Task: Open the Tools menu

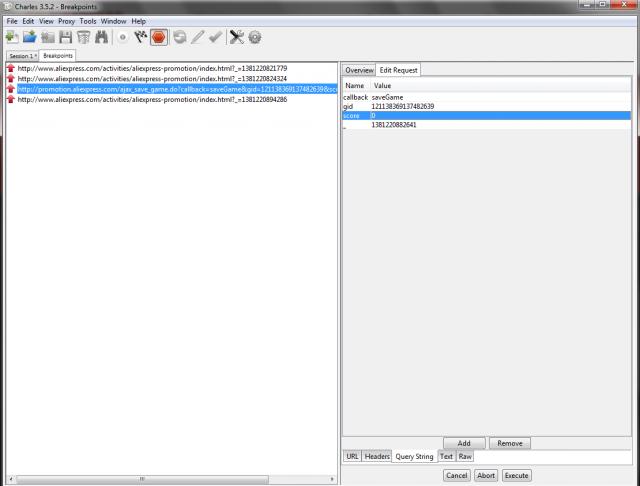Action: pos(88,21)
